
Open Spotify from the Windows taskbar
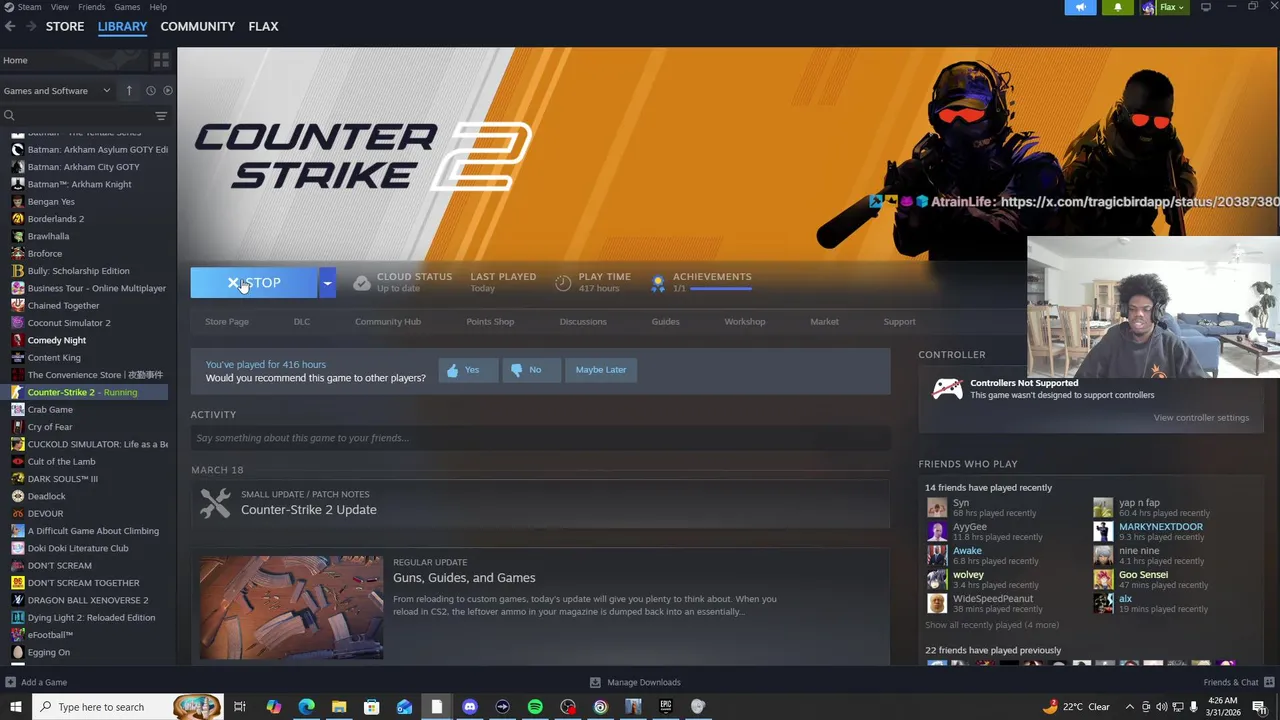535,707
